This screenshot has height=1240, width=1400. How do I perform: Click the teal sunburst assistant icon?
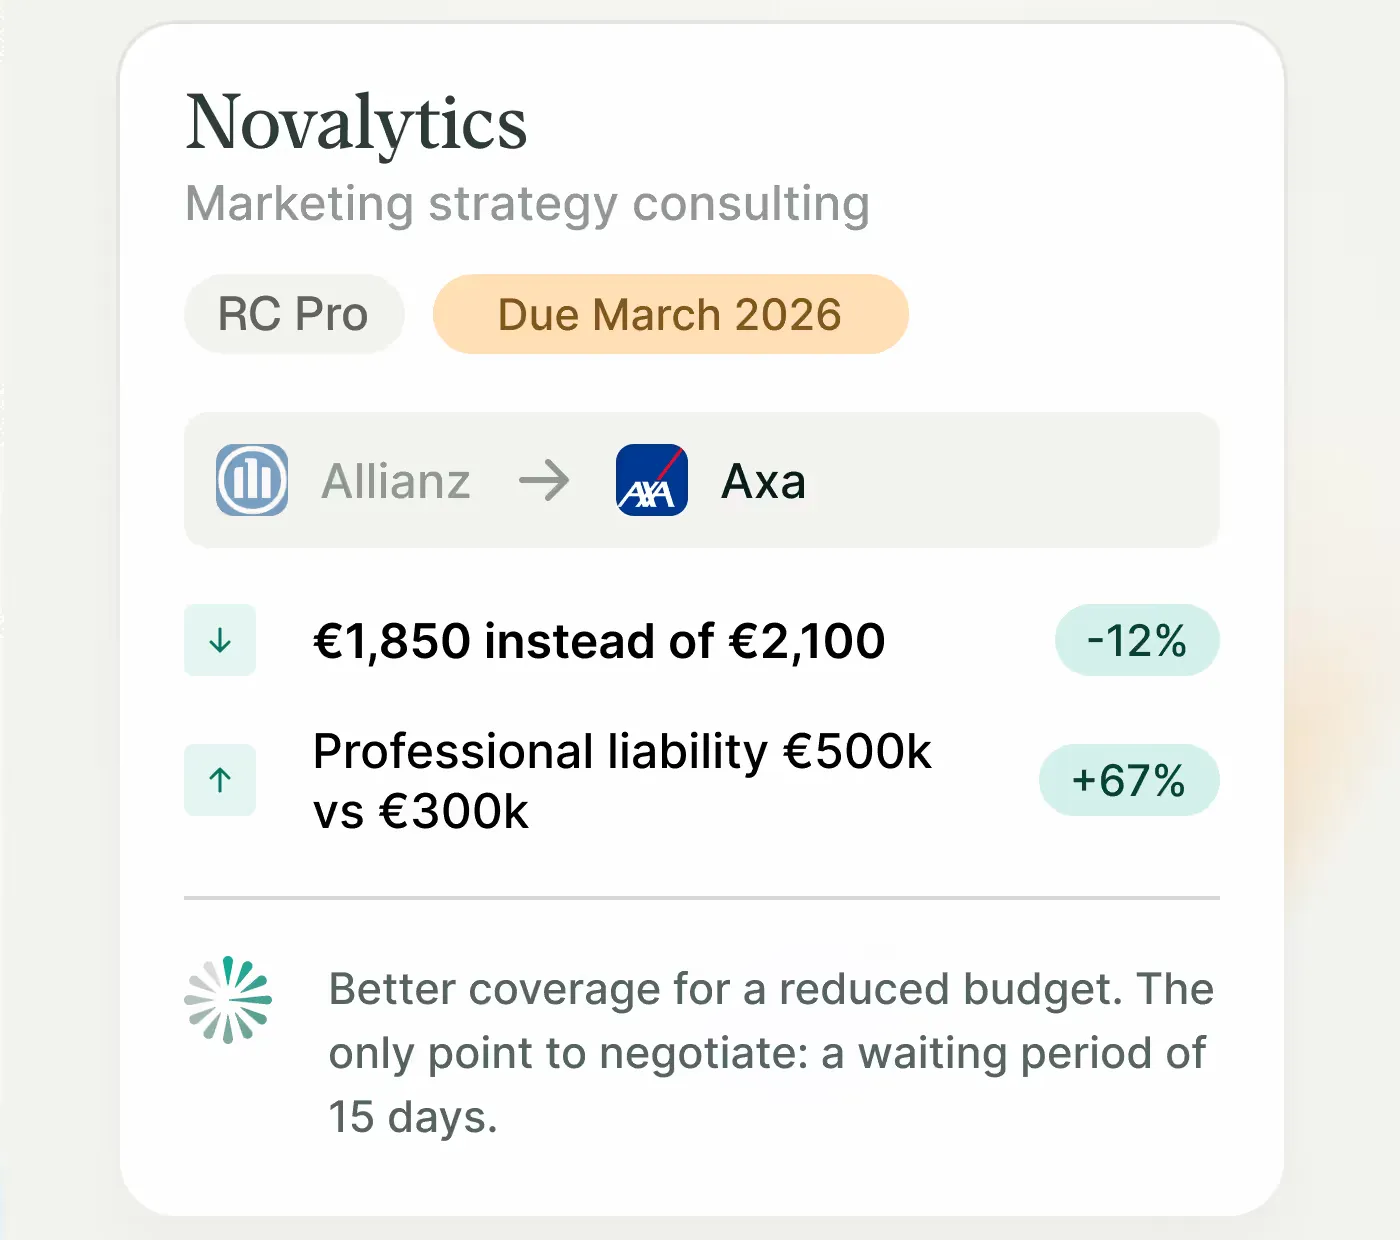228,1000
